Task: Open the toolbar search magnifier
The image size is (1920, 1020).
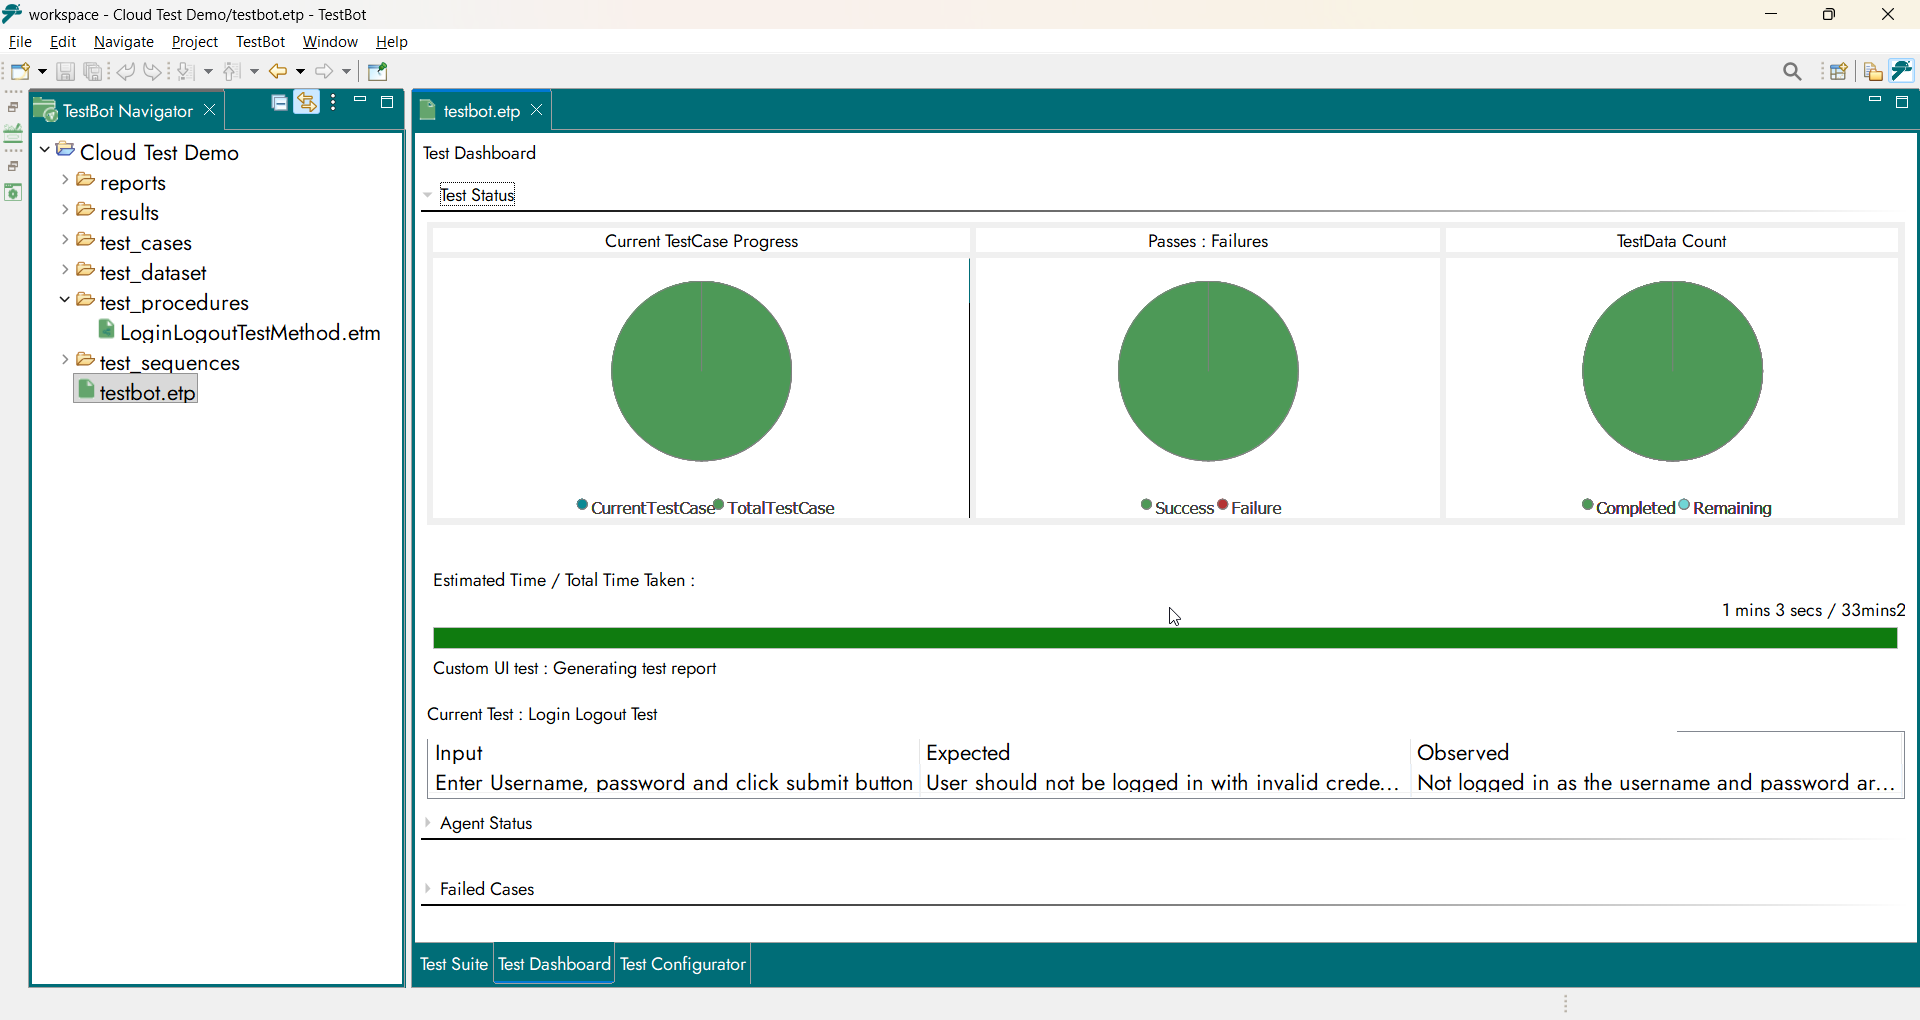Action: click(1792, 72)
